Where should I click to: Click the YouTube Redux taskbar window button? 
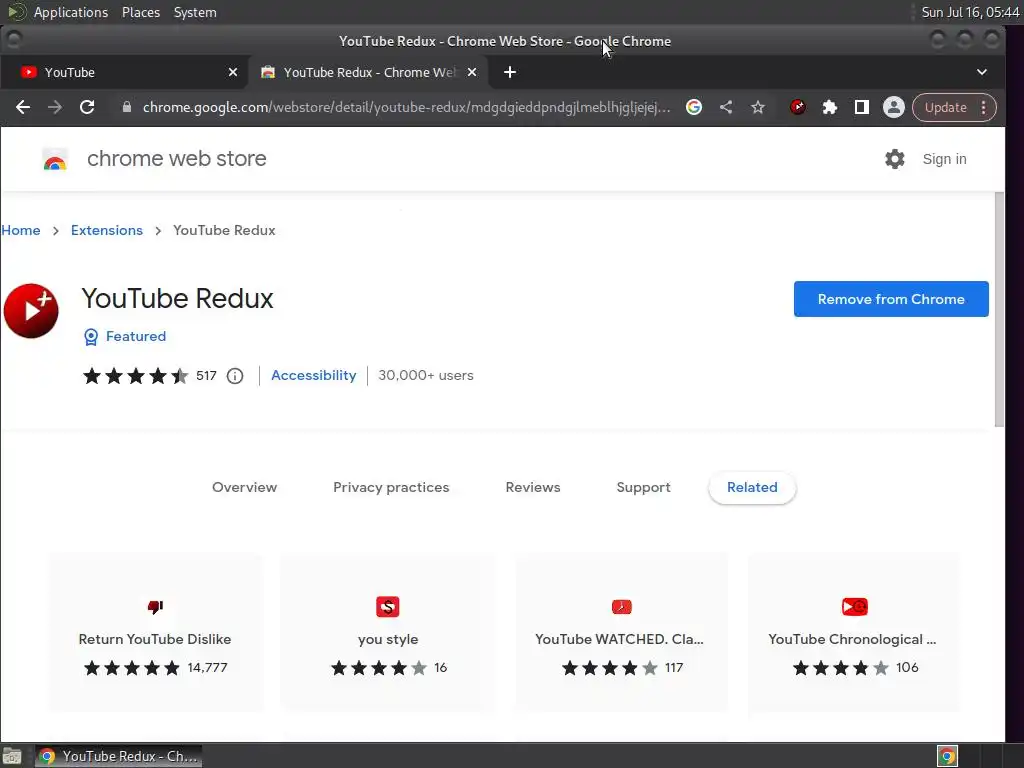(x=118, y=756)
